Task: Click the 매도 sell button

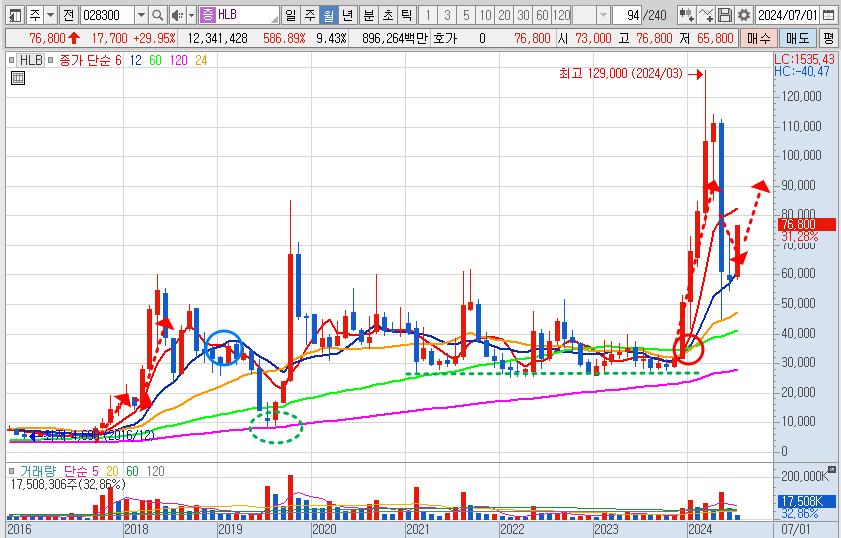Action: (x=798, y=39)
